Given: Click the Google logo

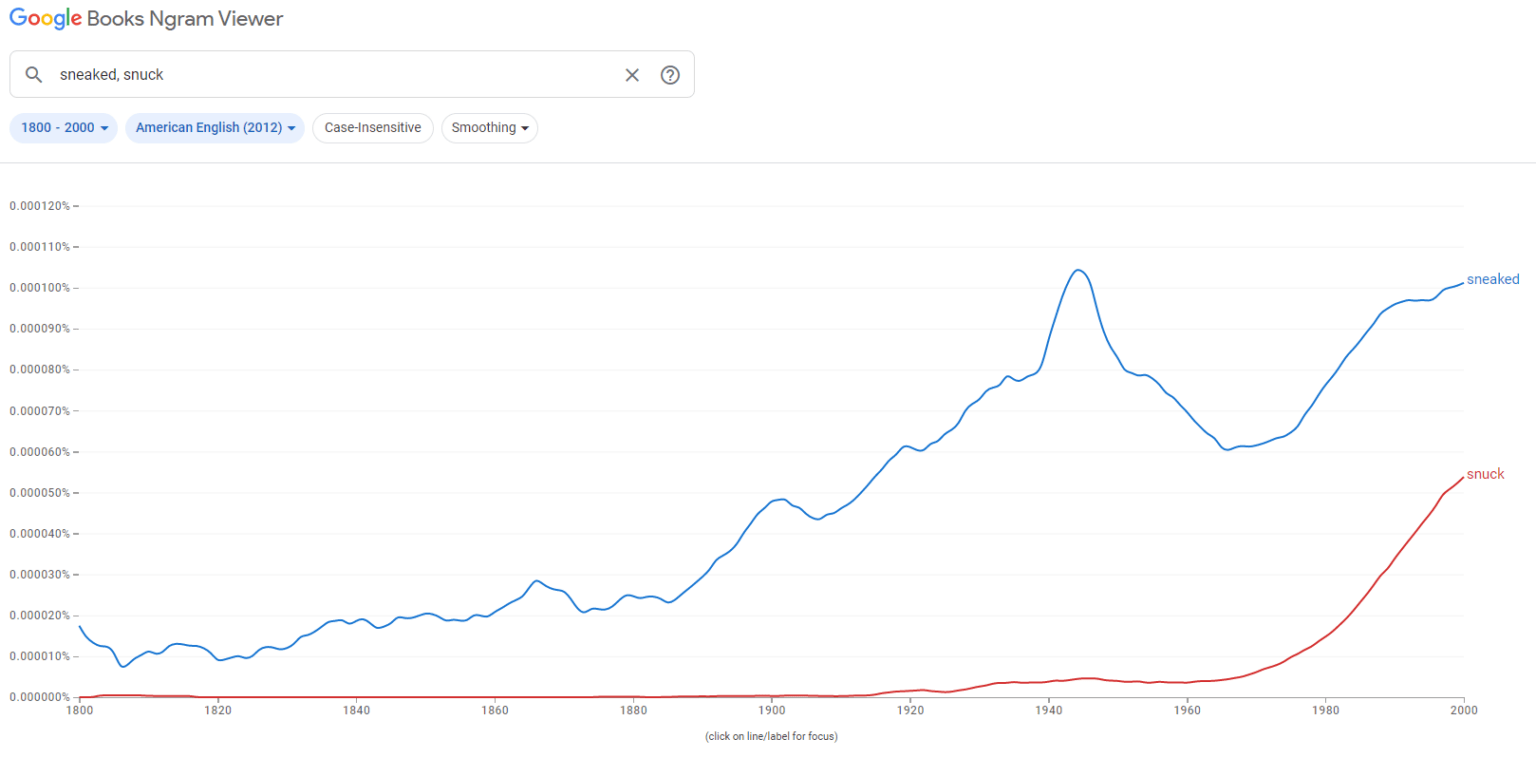Looking at the screenshot, I should point(46,19).
